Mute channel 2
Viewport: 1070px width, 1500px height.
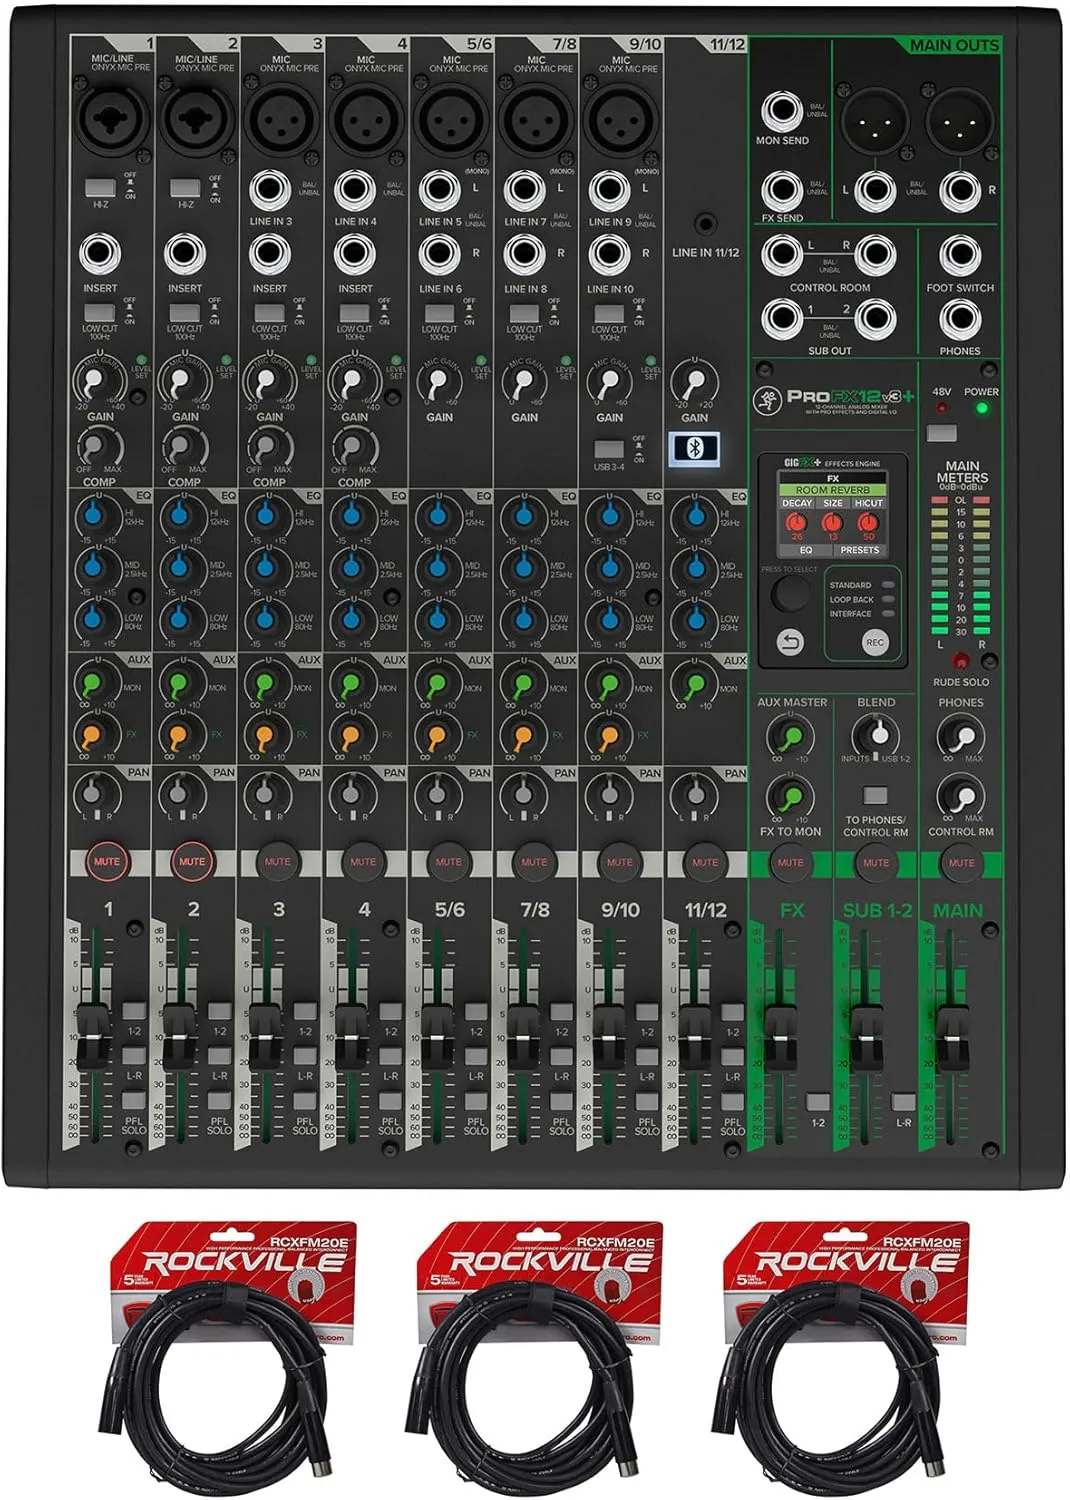[192, 862]
